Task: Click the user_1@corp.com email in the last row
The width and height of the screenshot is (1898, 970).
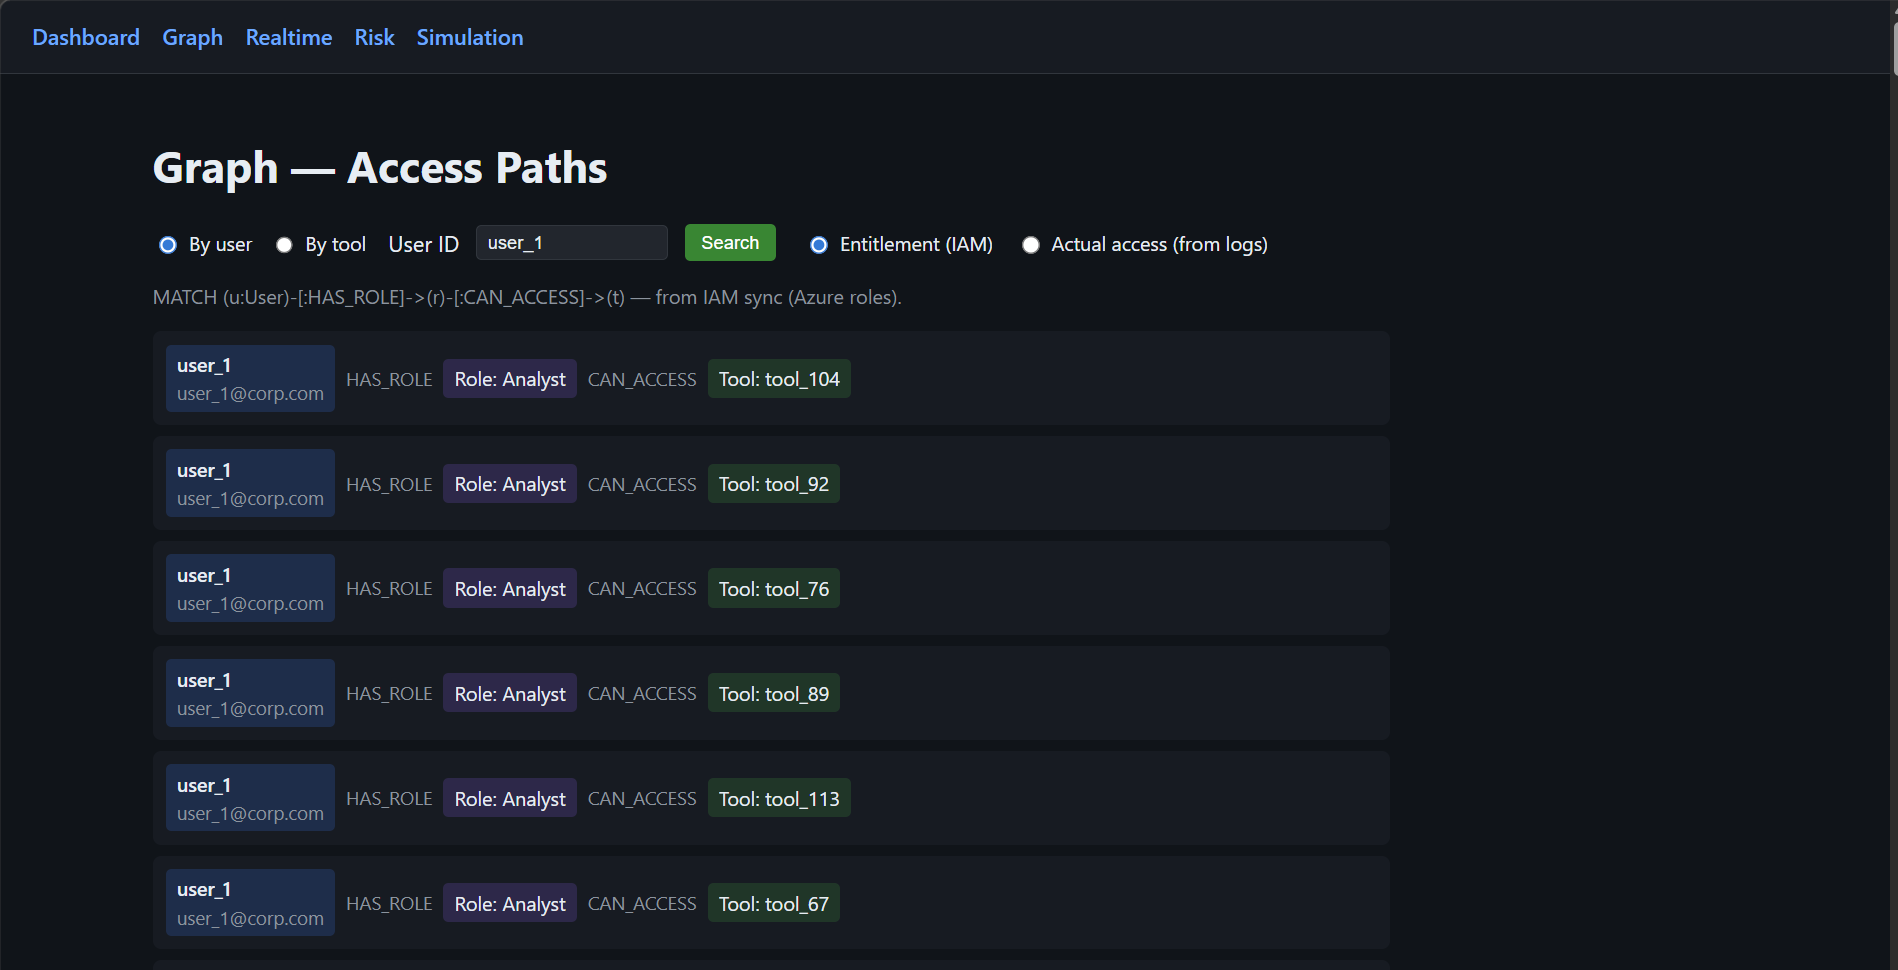Action: [x=250, y=917]
